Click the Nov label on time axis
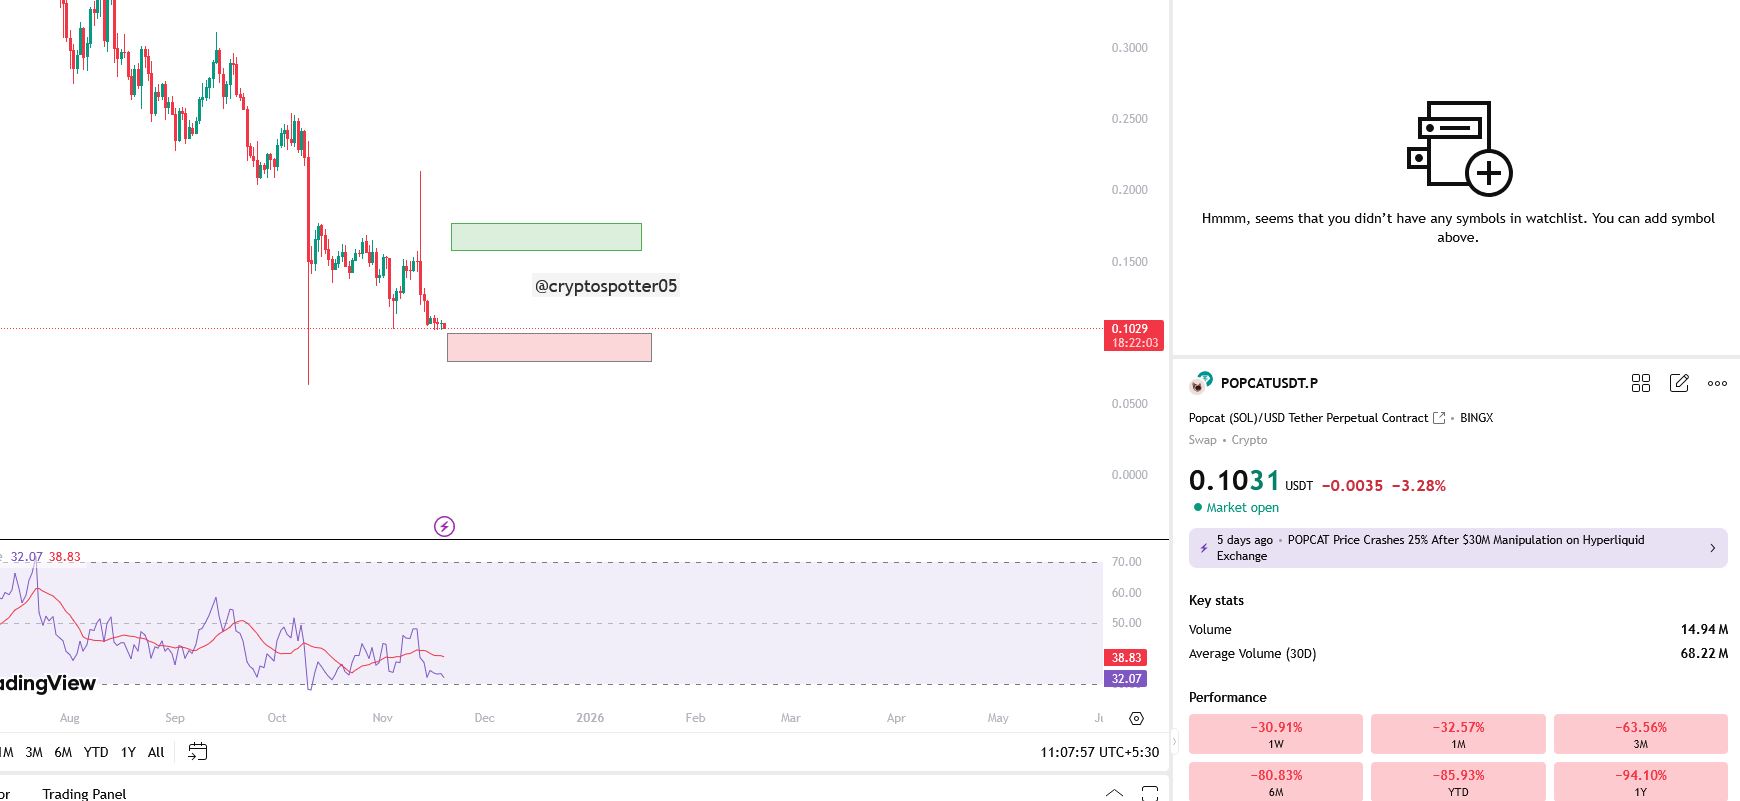 (x=382, y=718)
